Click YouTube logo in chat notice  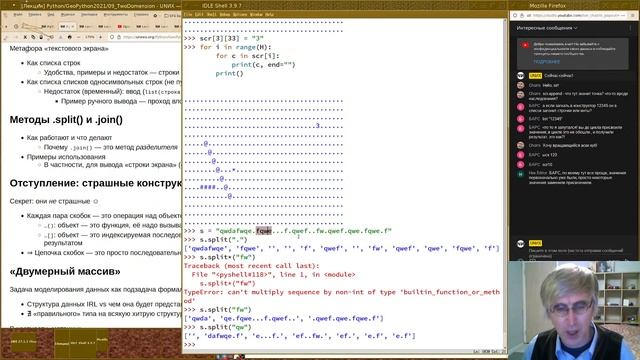tap(525, 45)
